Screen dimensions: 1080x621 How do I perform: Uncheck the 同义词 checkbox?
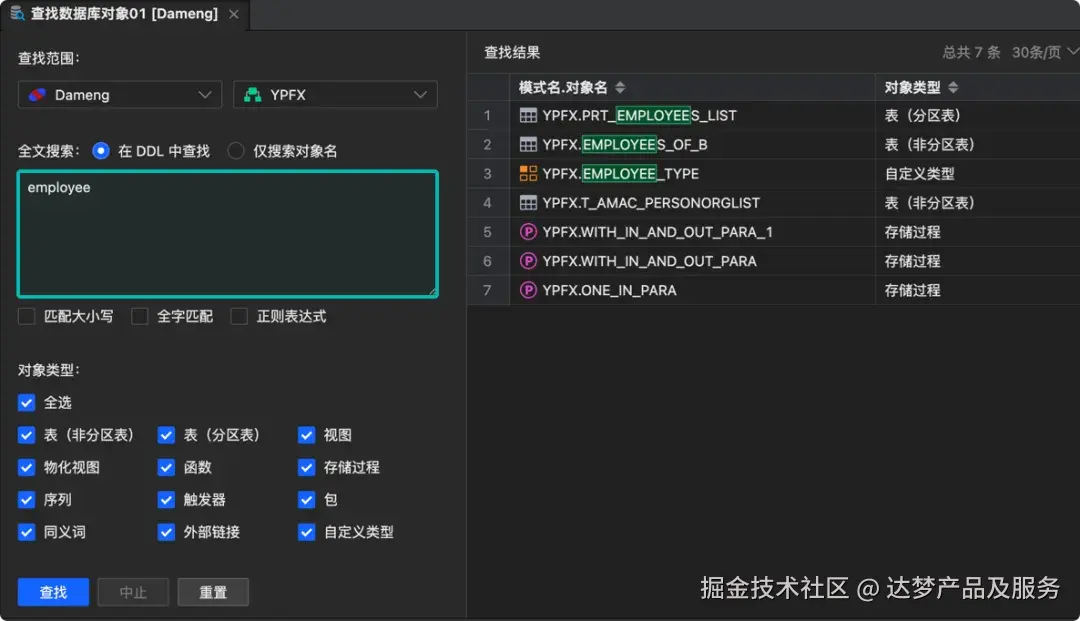click(x=26, y=532)
